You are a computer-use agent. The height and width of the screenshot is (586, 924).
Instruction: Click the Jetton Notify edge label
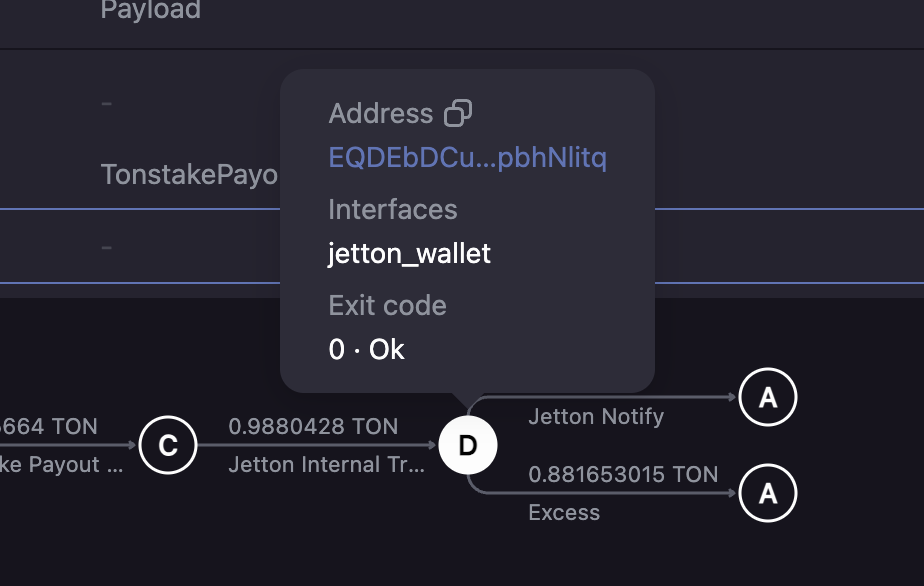[x=596, y=417]
